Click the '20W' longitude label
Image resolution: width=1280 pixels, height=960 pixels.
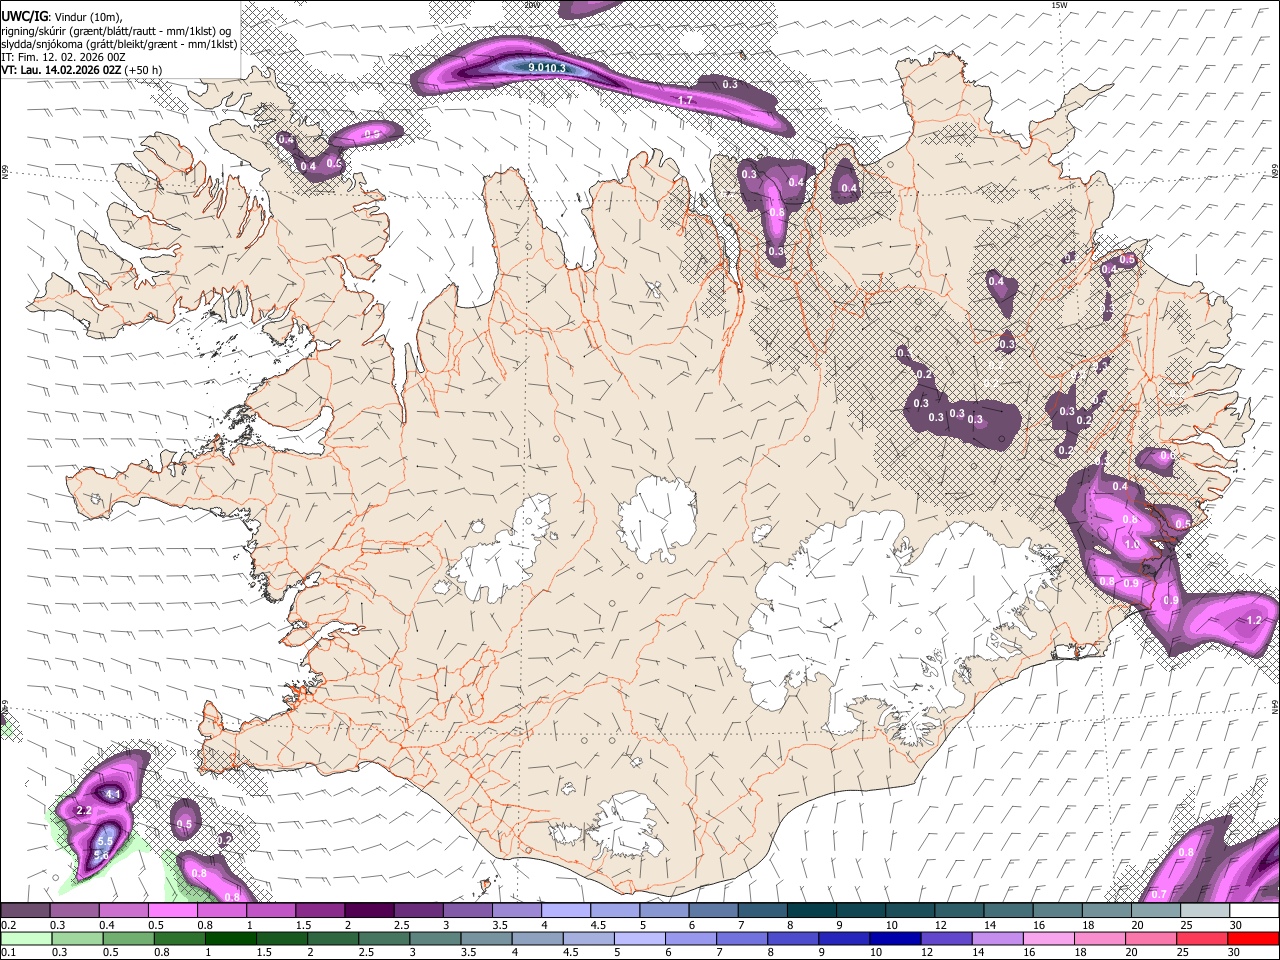pos(531,5)
